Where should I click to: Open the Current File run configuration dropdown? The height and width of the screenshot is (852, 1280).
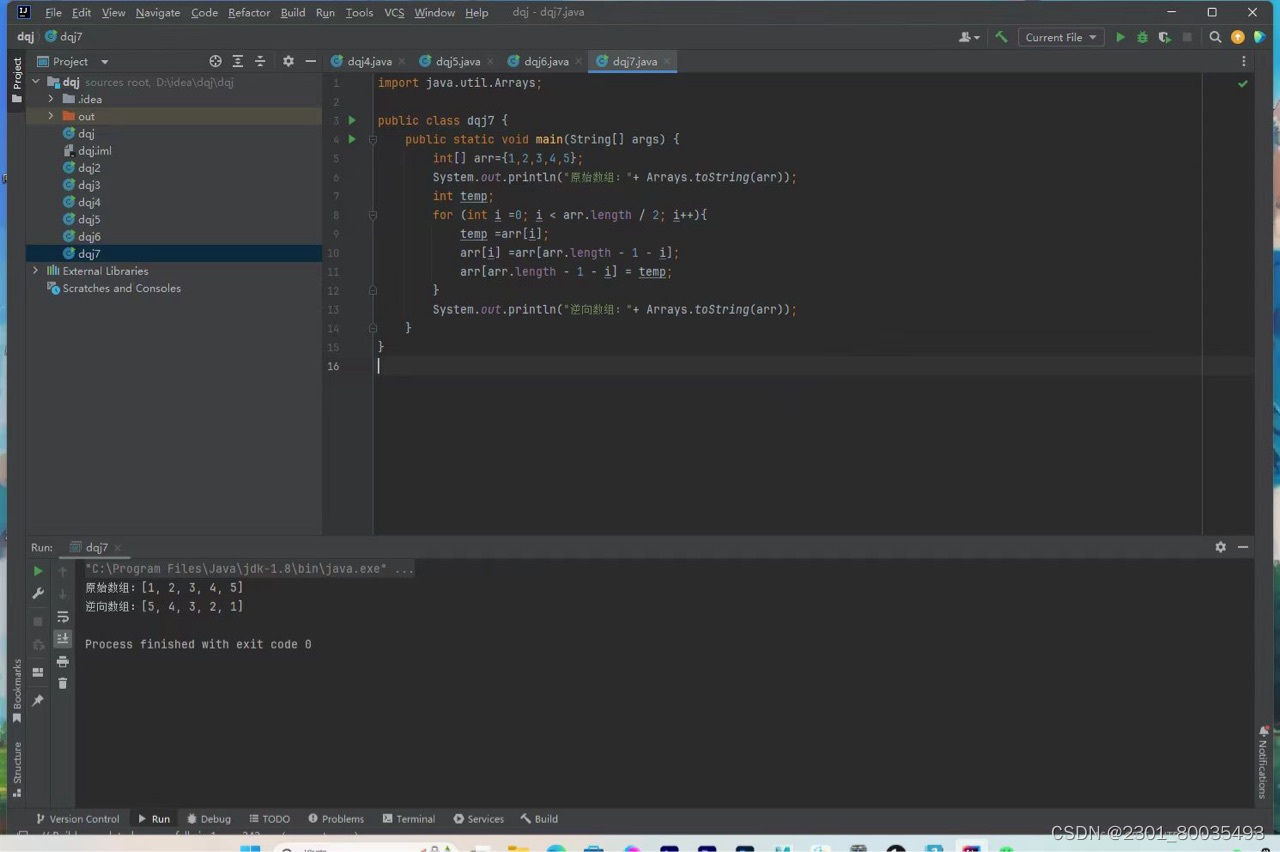(1061, 37)
